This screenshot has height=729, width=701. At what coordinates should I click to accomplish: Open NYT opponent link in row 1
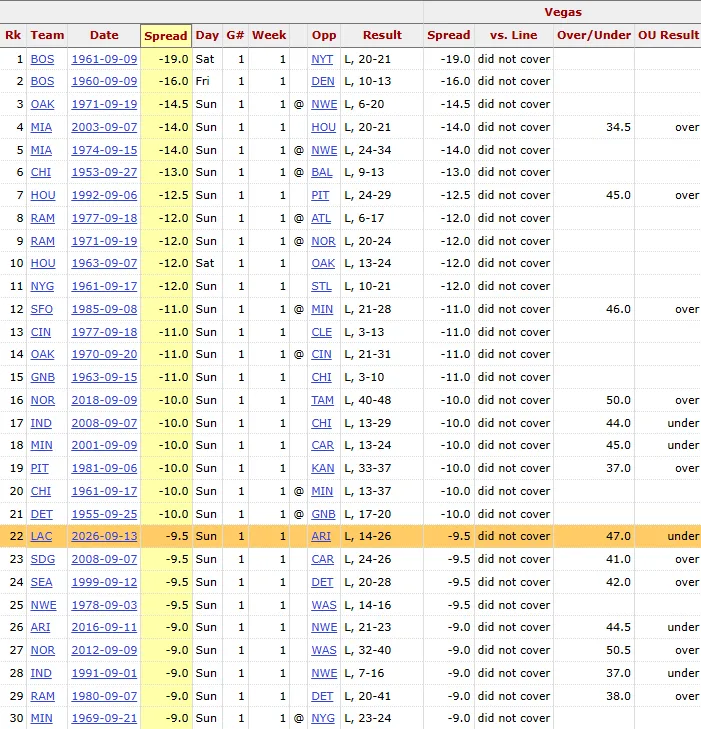click(x=322, y=60)
